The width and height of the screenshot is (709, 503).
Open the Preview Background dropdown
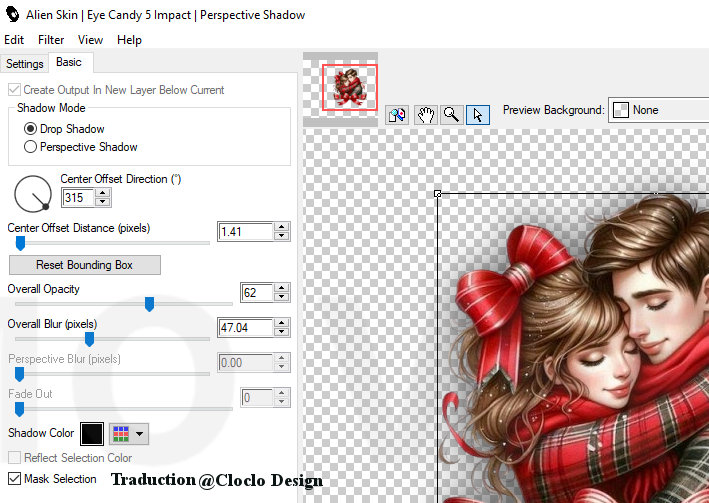coord(659,110)
